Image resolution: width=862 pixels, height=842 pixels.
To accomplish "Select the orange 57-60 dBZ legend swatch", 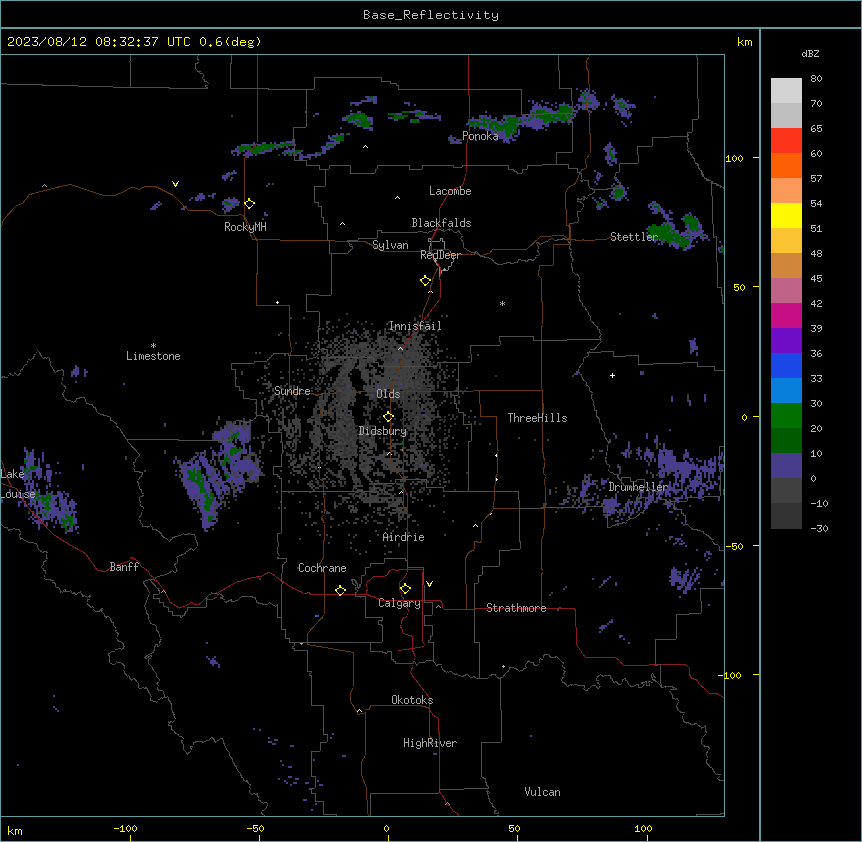I will [786, 165].
